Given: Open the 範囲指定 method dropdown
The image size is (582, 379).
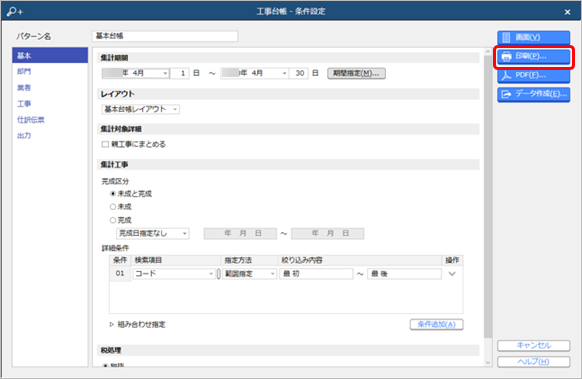Looking at the screenshot, I should pyautogui.click(x=249, y=274).
